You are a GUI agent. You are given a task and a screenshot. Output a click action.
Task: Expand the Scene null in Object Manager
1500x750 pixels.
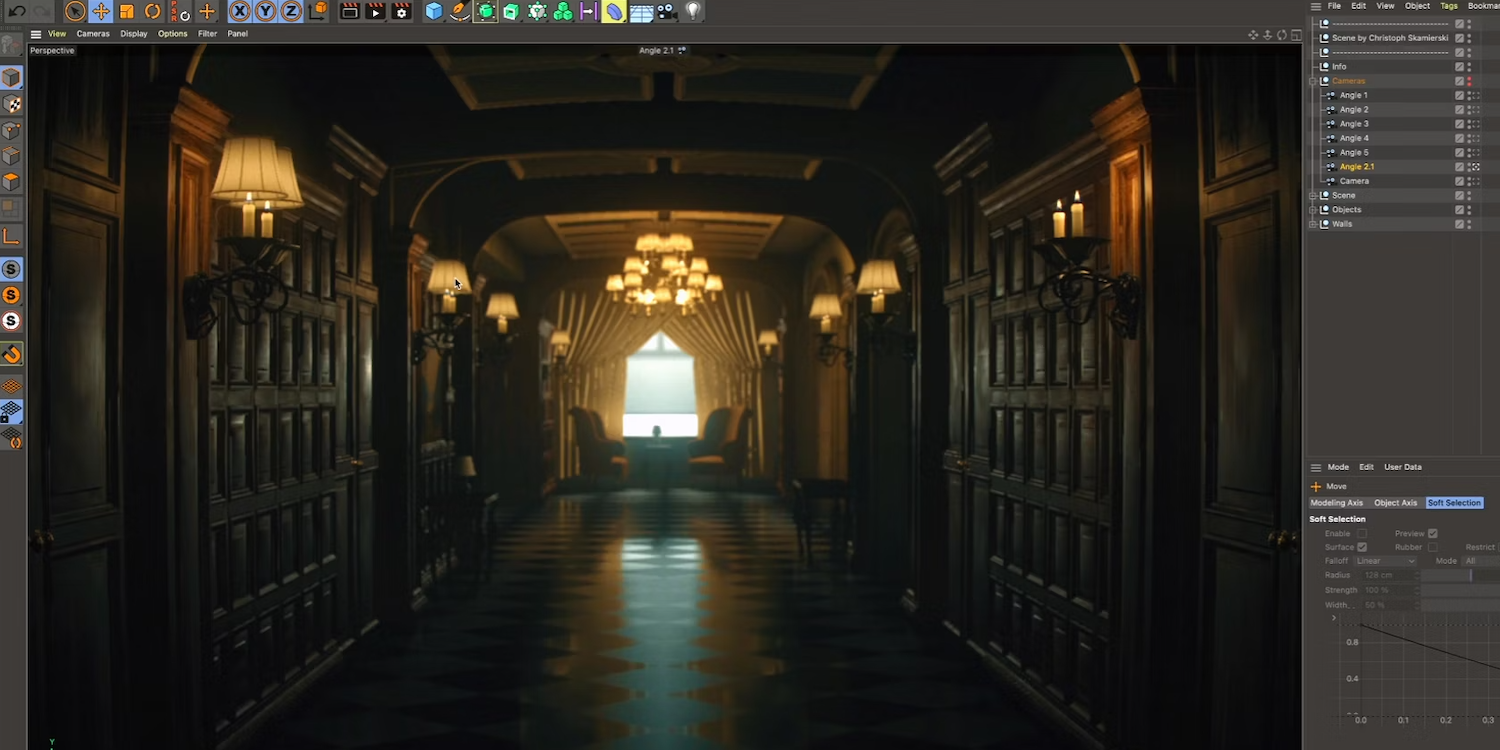(x=1312, y=195)
